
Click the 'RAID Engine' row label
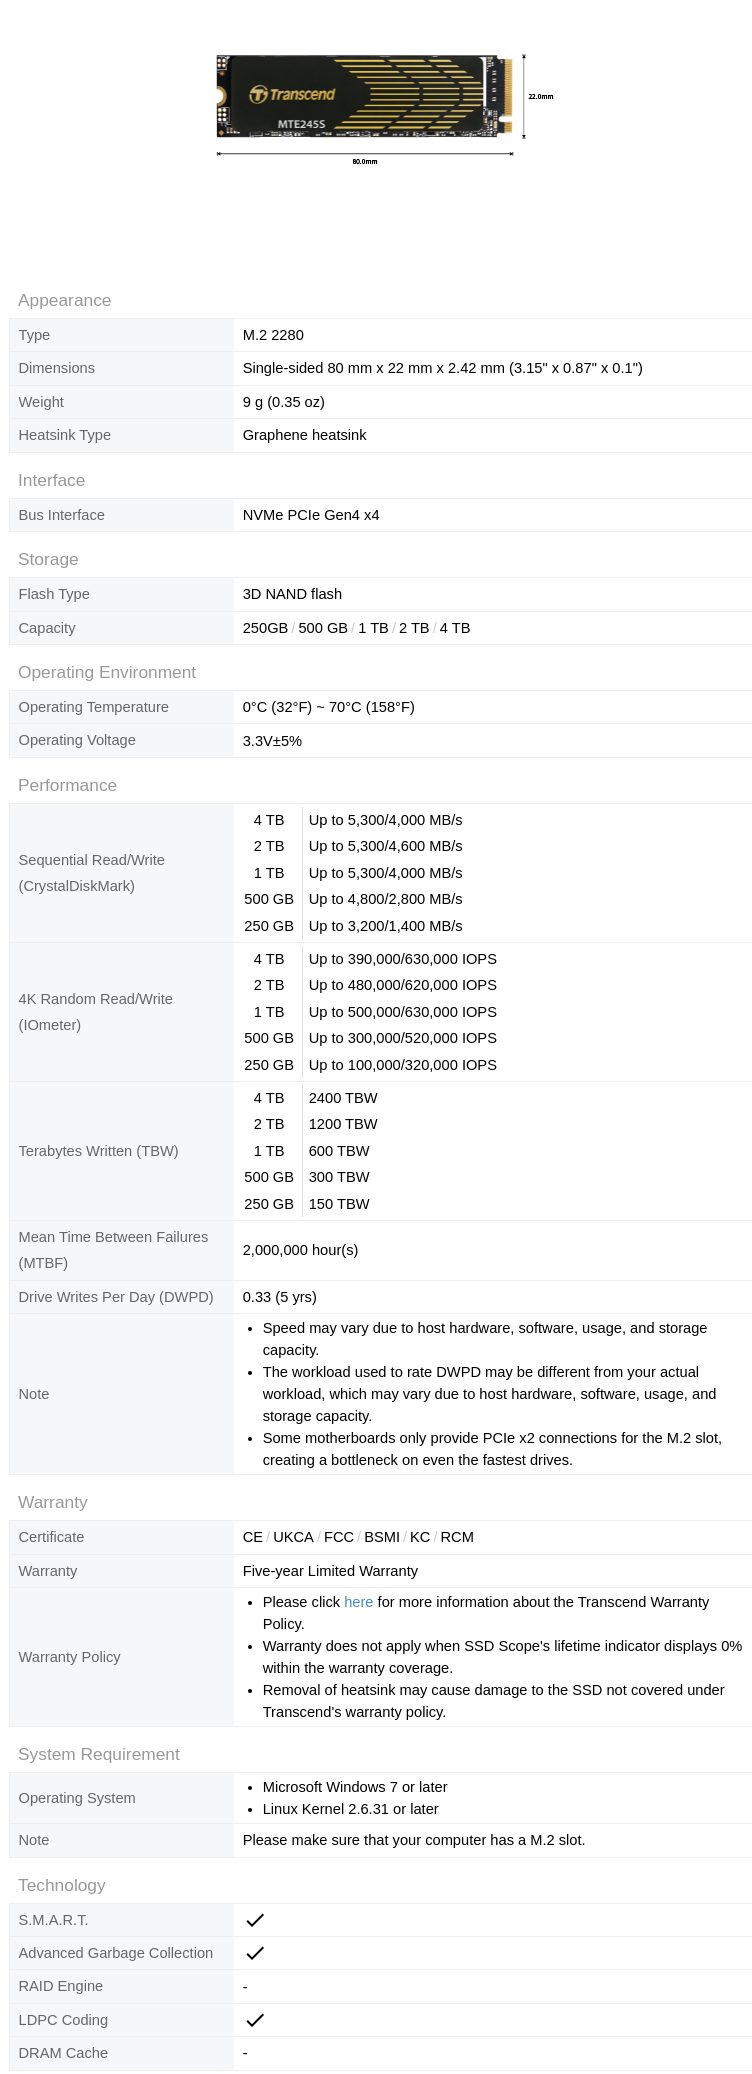click(60, 1986)
